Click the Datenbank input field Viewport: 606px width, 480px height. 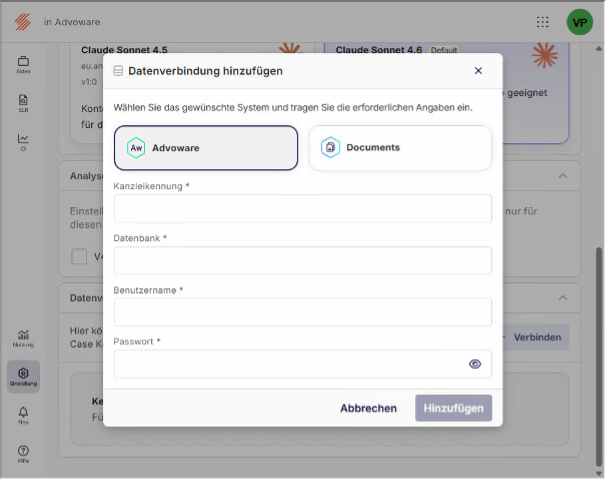click(x=303, y=260)
